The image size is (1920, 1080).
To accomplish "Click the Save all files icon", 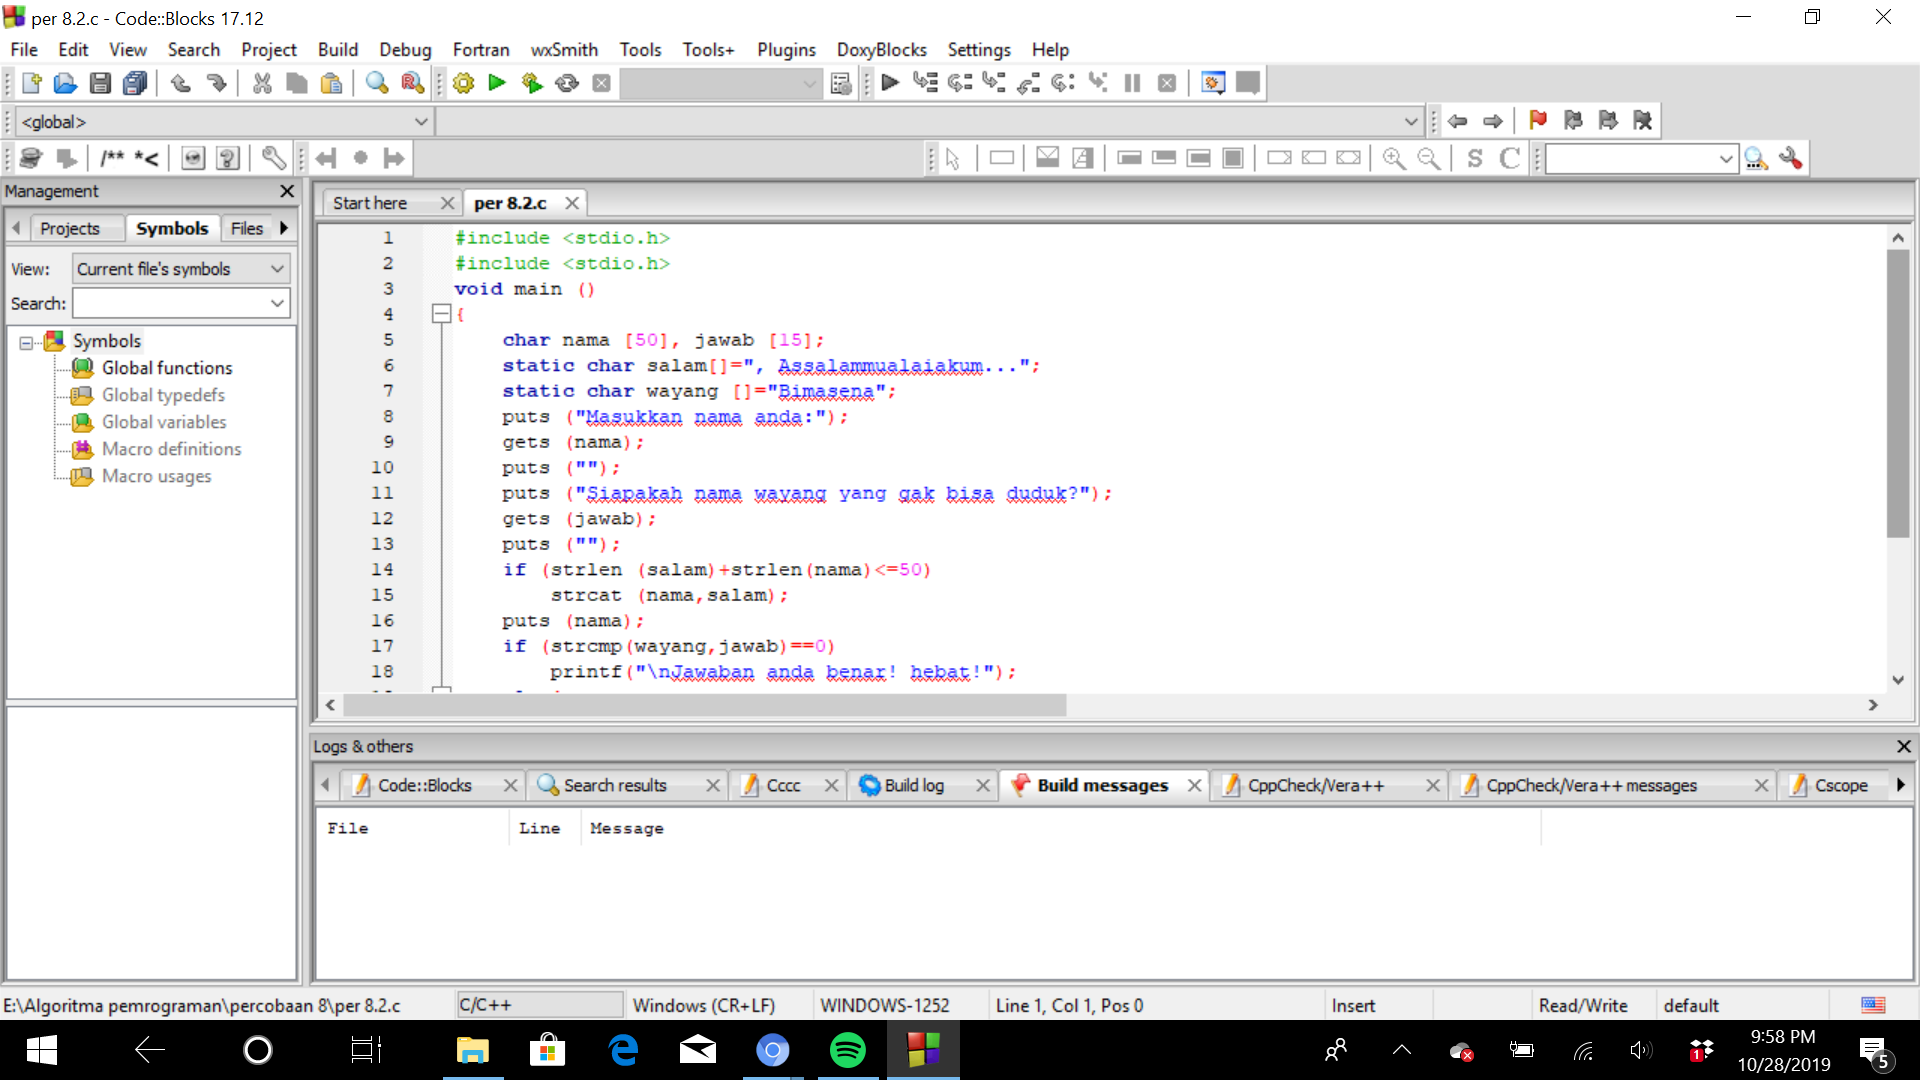I will tap(135, 83).
